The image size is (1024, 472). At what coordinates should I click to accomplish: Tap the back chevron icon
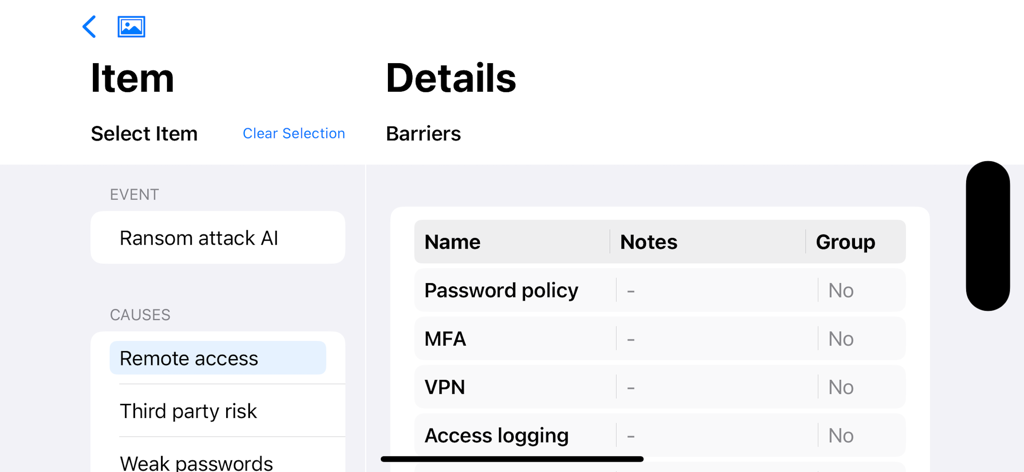(89, 27)
